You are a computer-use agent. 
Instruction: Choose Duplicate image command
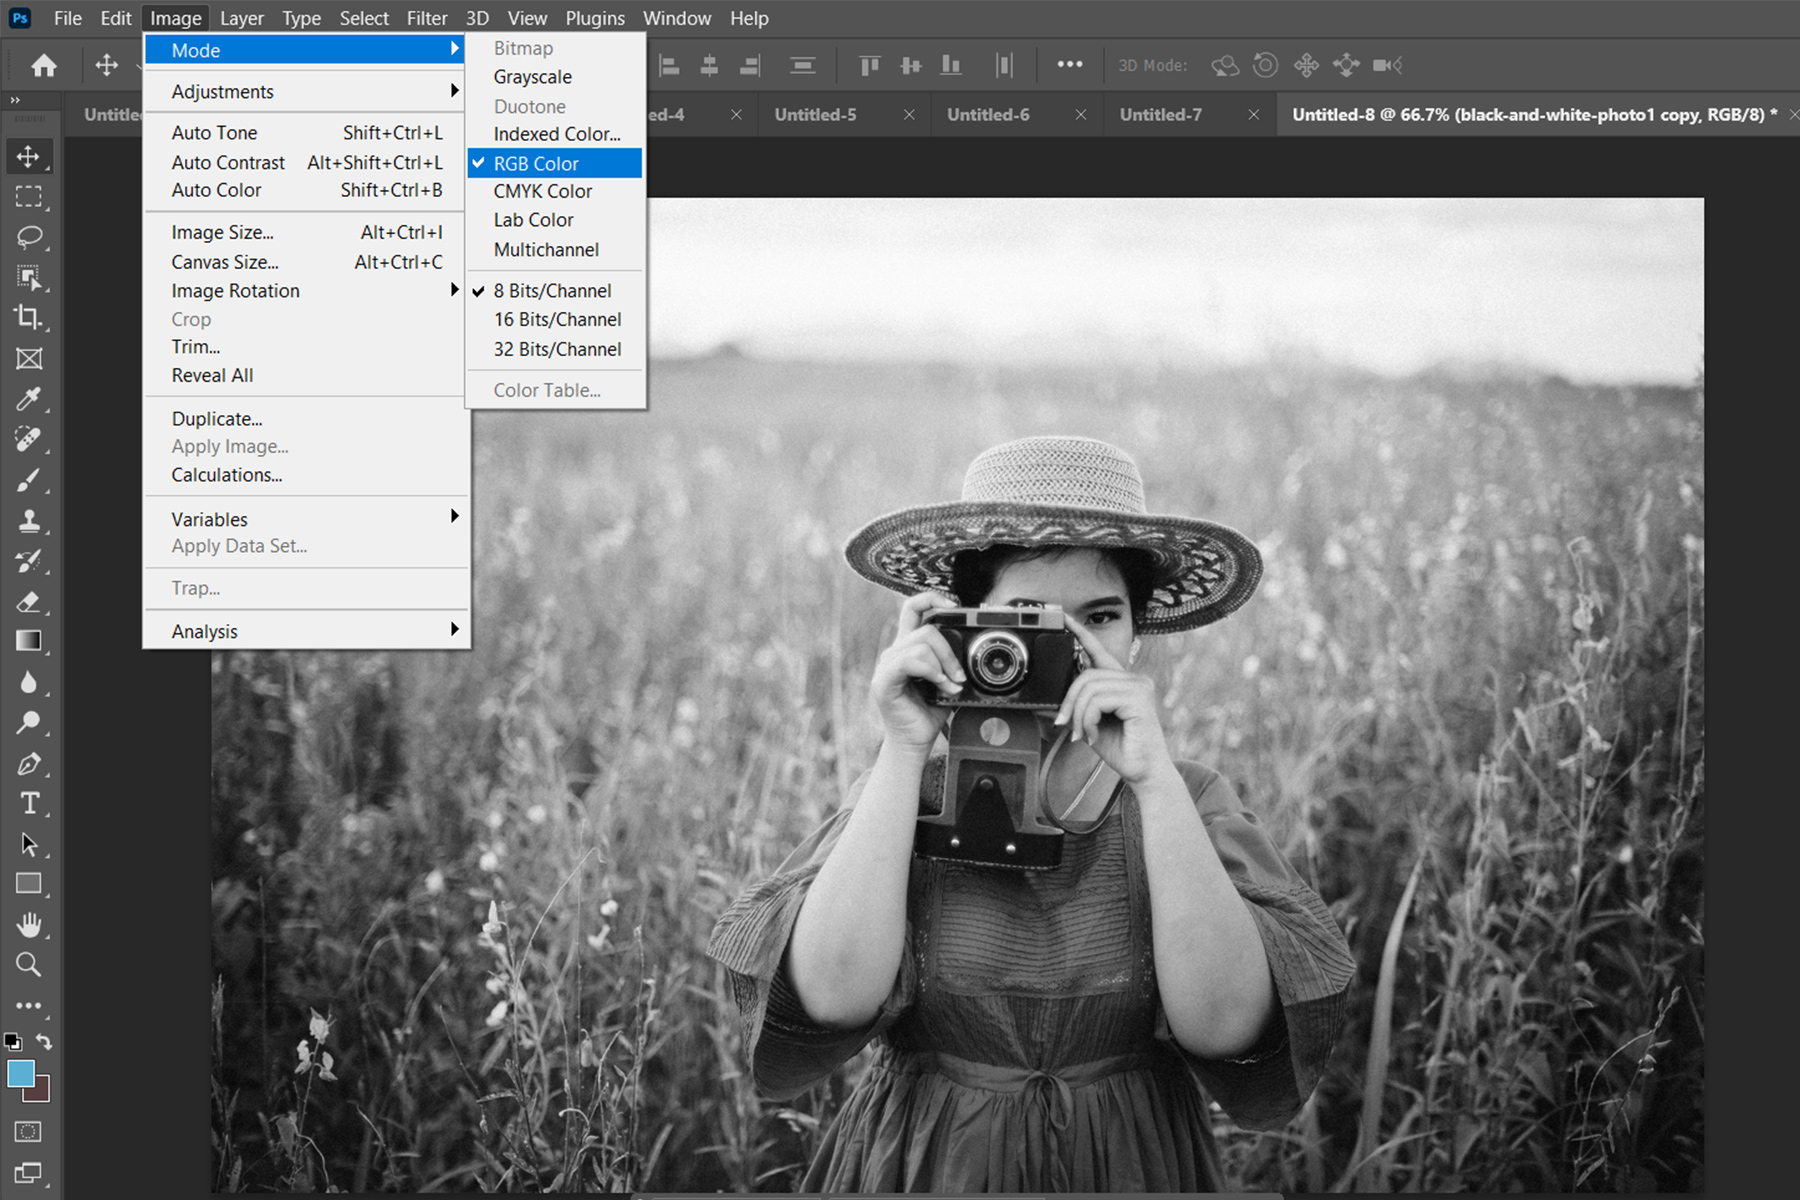(x=305, y=419)
